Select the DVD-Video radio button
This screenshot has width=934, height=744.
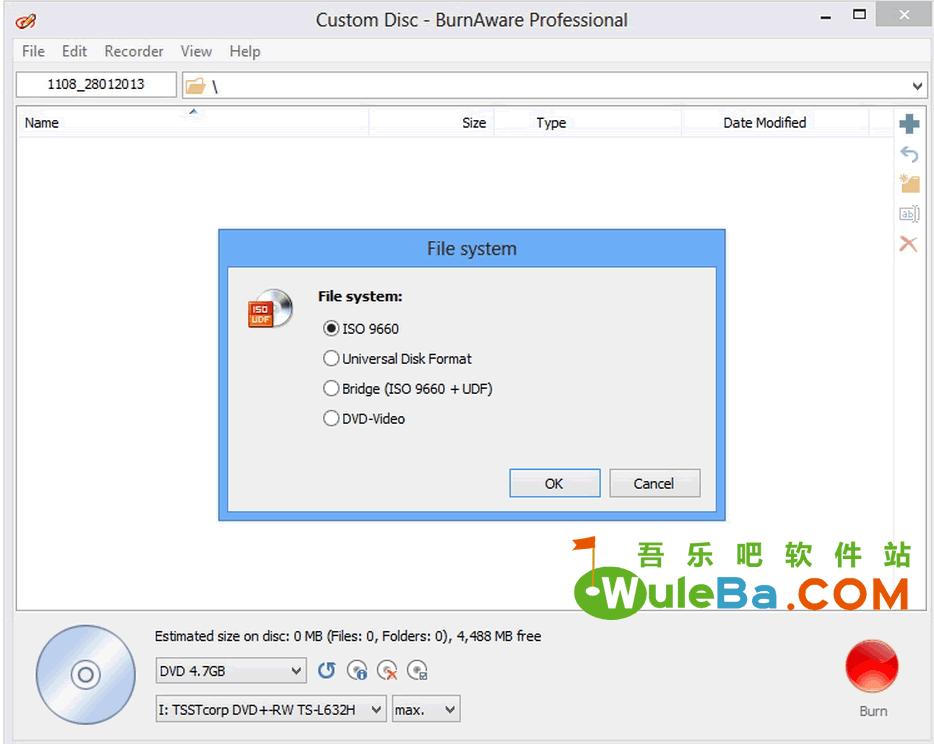click(331, 419)
